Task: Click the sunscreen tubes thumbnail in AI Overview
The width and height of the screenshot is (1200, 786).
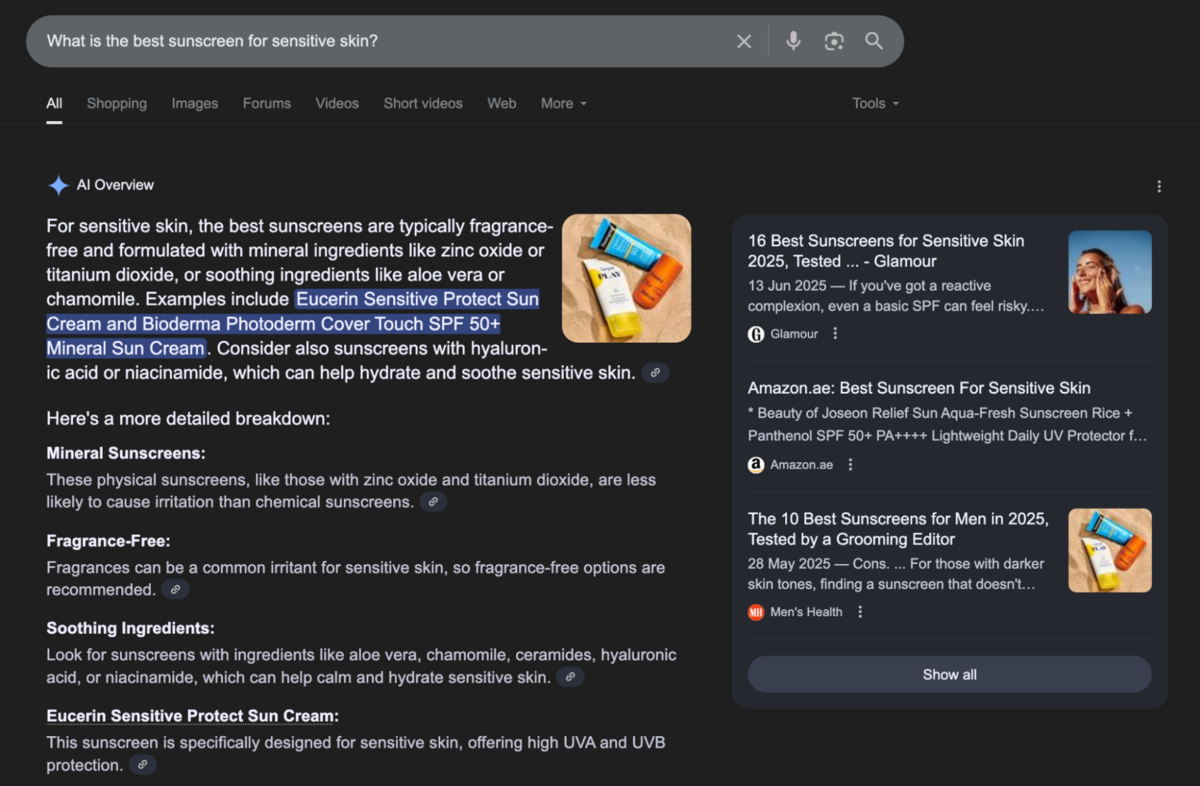Action: click(626, 278)
